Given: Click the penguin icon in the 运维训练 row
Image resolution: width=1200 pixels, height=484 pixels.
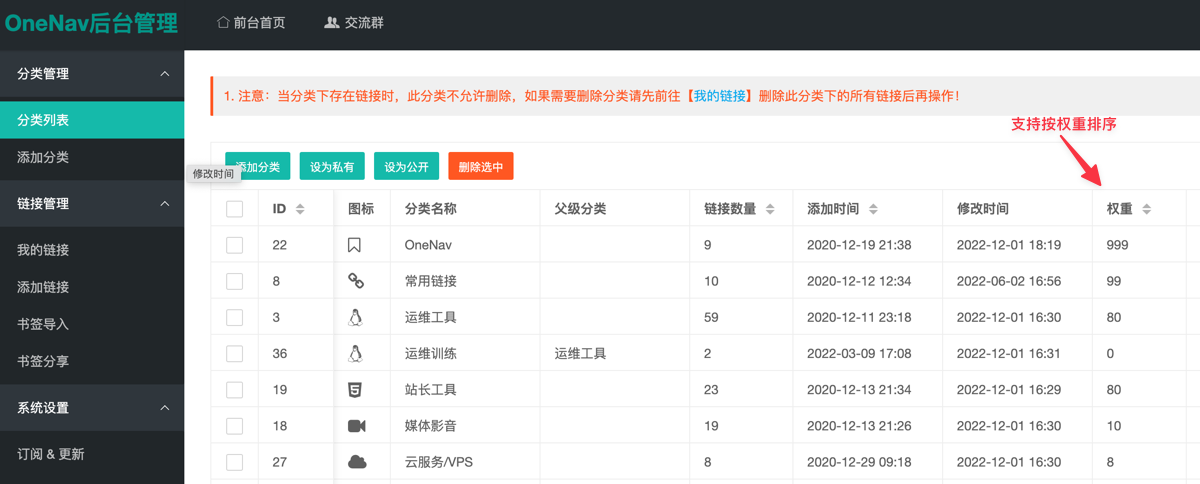Looking at the screenshot, I should (x=355, y=353).
